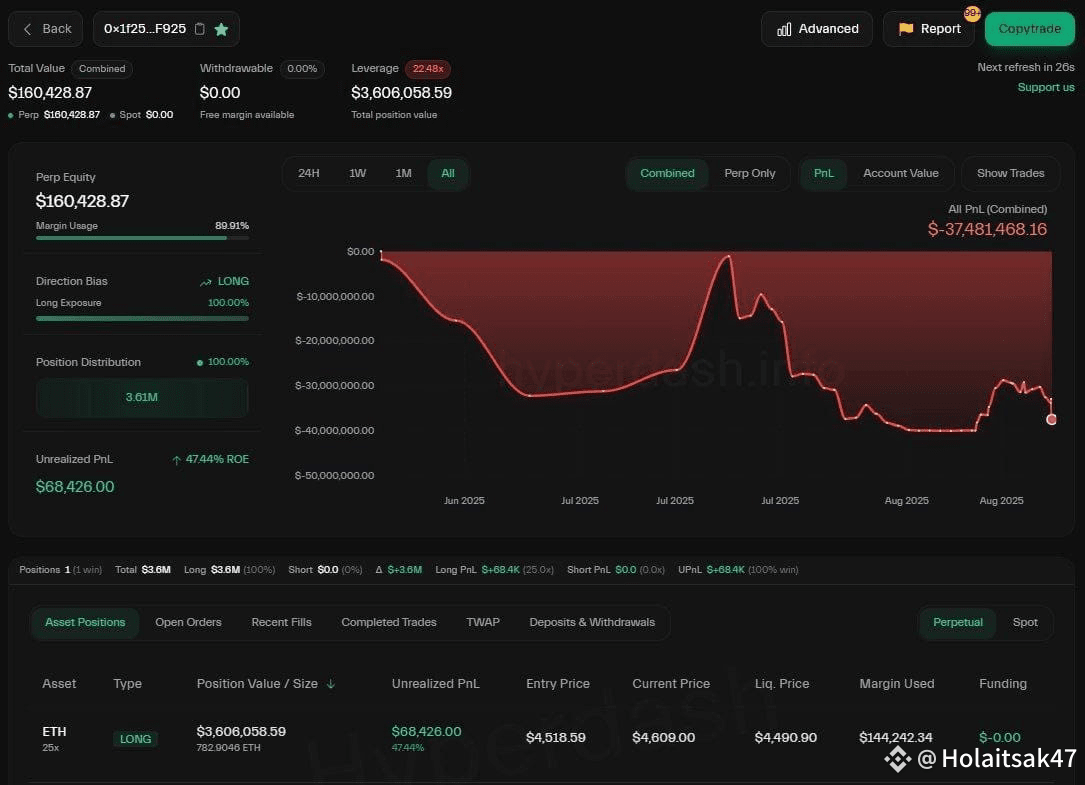Switch to the Completed Trades tab

388,622
